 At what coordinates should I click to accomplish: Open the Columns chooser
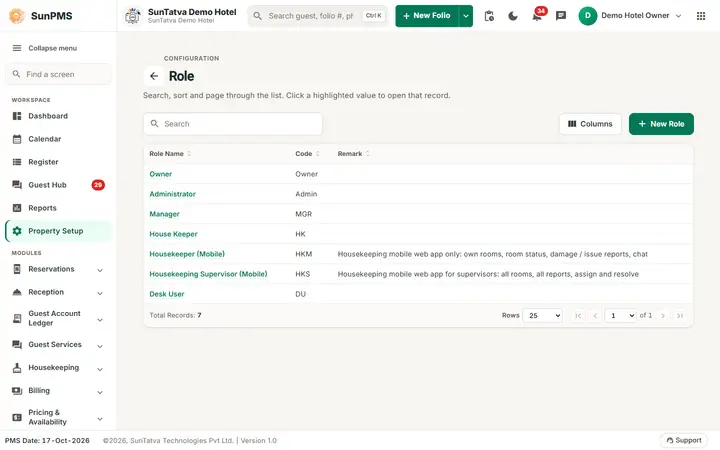tap(590, 124)
